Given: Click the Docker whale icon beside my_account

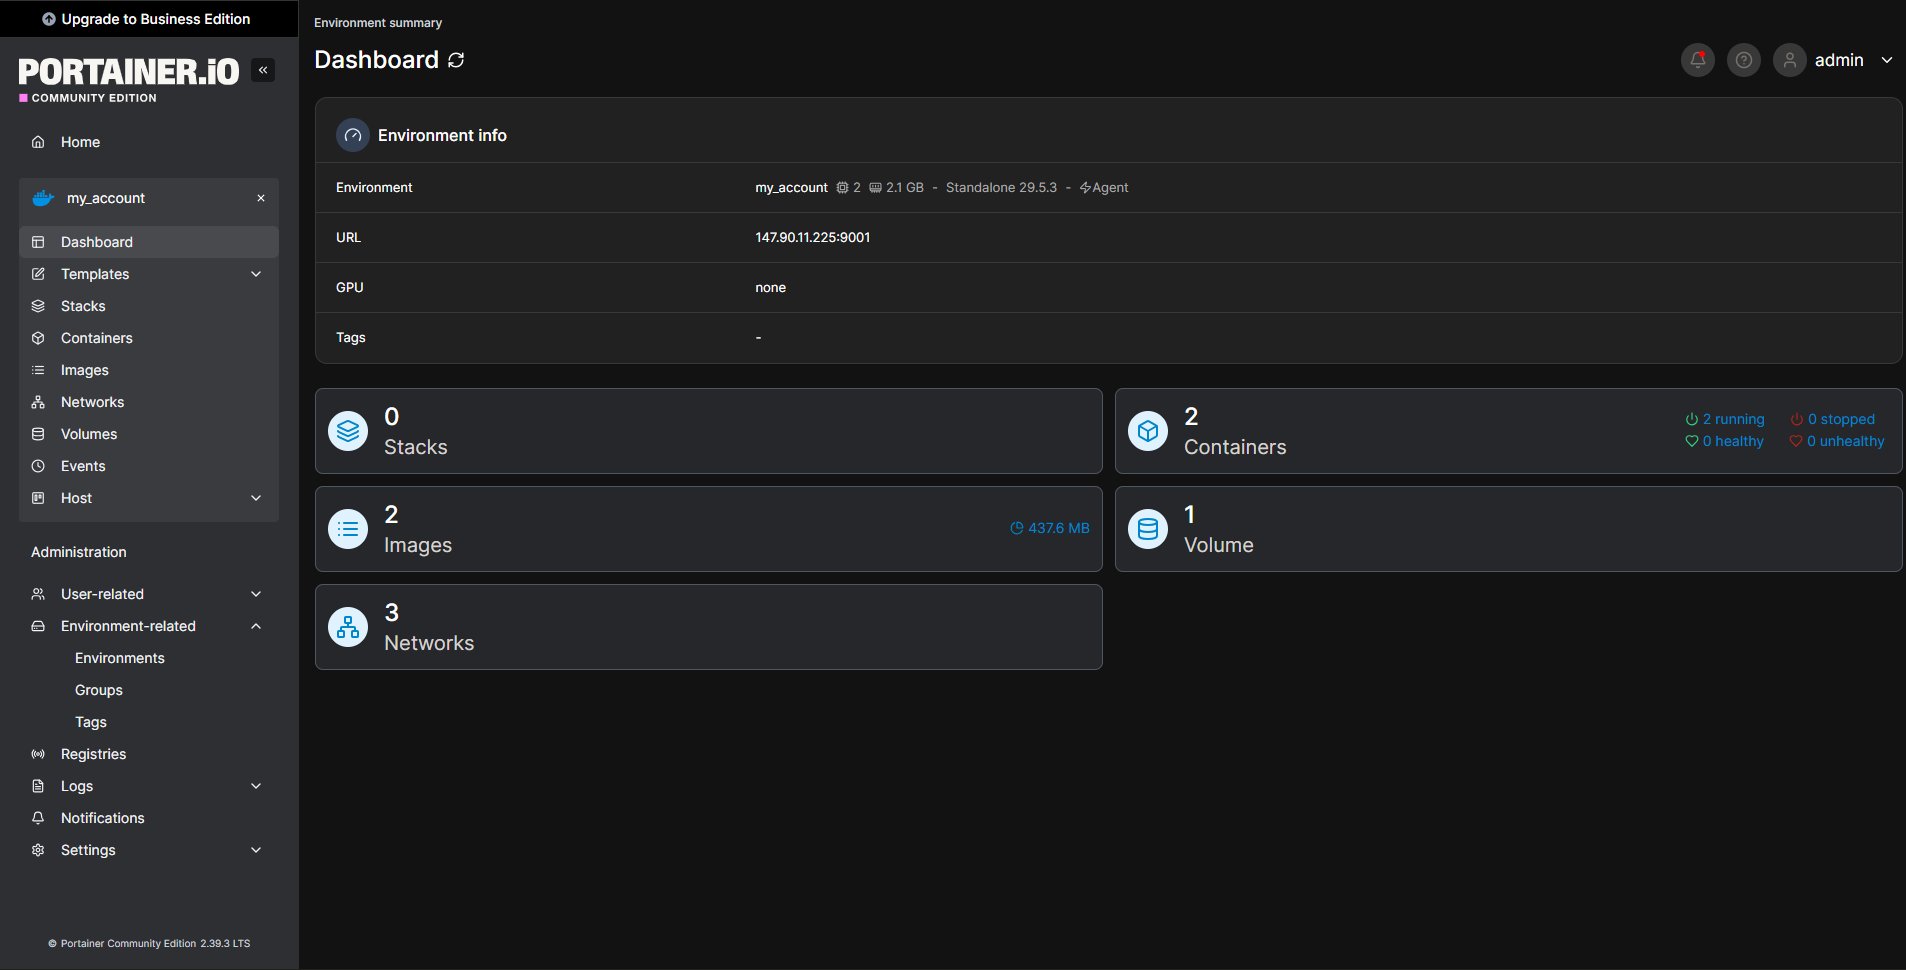Looking at the screenshot, I should coord(43,198).
